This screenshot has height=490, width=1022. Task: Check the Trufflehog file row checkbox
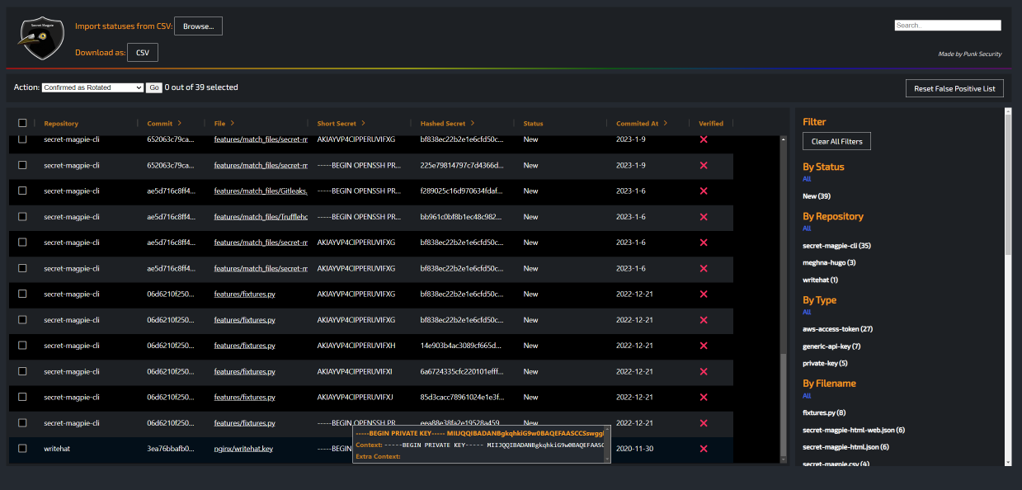tap(22, 217)
